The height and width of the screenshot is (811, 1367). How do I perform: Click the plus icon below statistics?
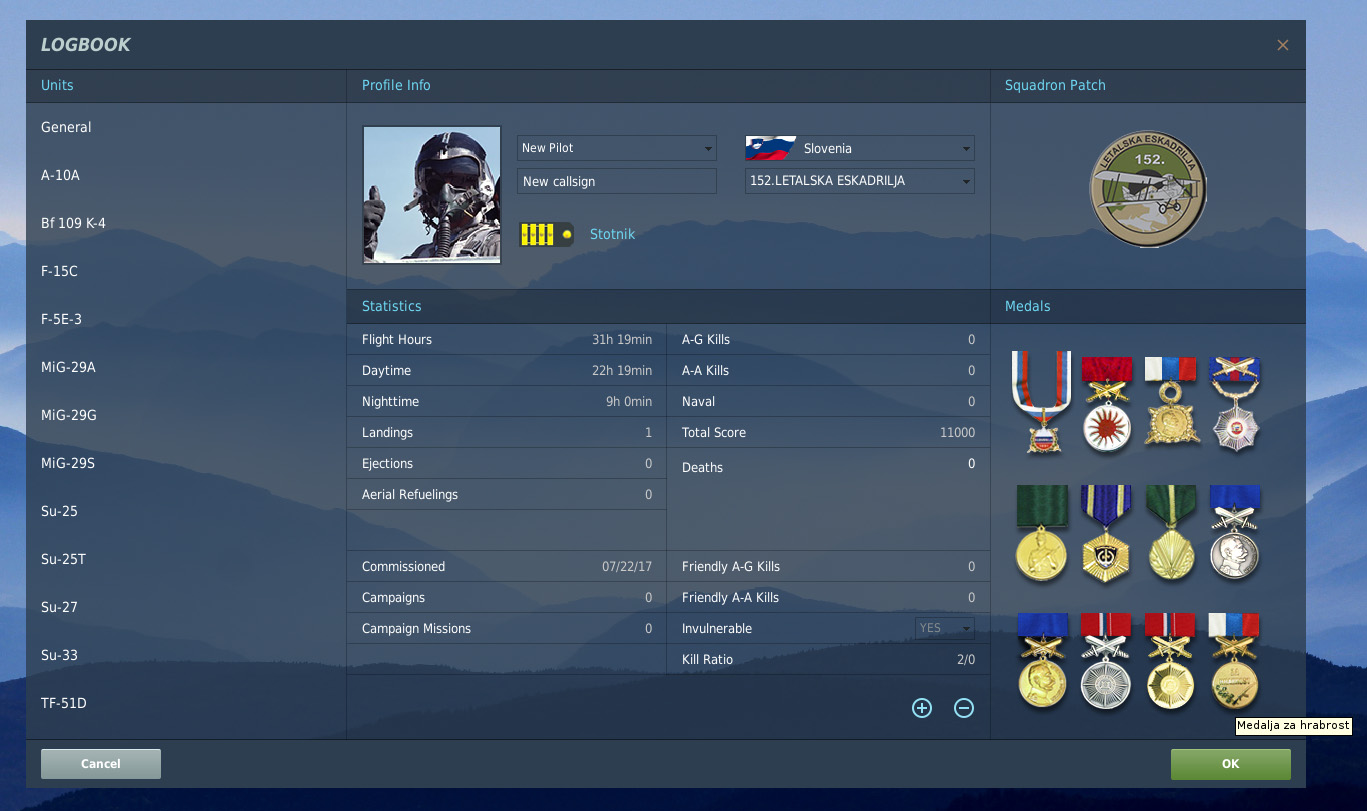pyautogui.click(x=922, y=708)
